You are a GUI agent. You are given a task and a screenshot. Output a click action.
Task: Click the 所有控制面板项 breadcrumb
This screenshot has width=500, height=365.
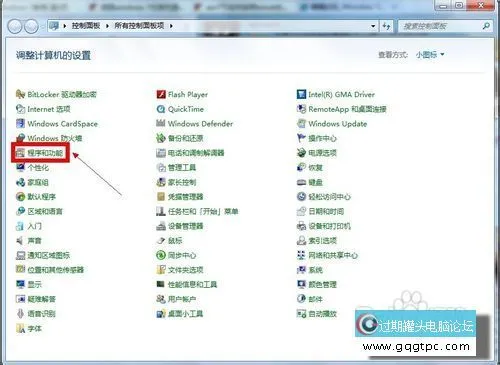pos(139,26)
